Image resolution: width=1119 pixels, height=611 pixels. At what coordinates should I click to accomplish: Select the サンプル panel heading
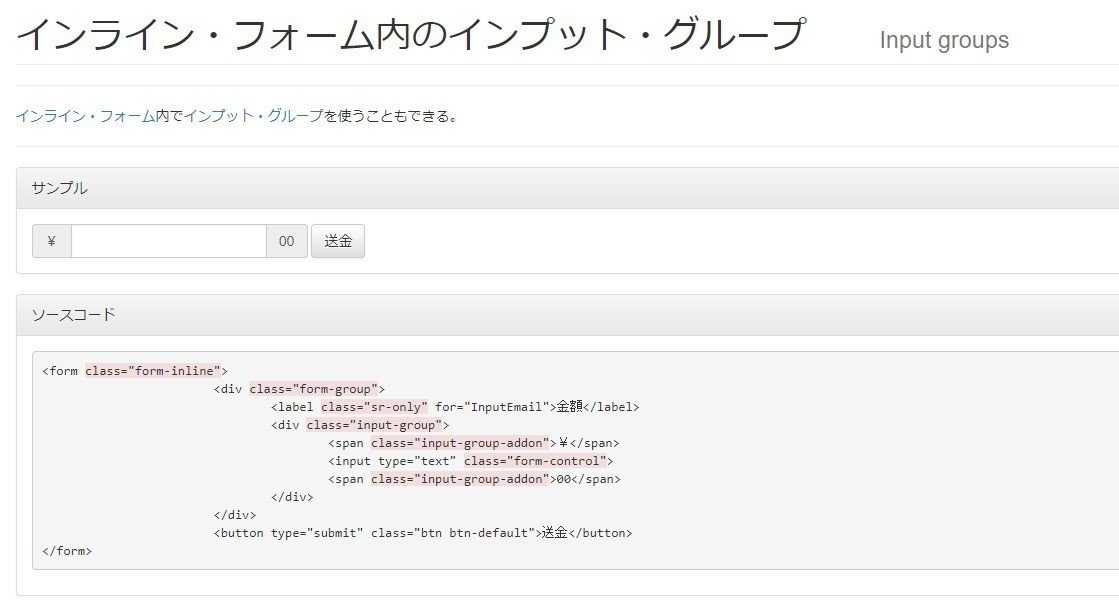[60, 188]
